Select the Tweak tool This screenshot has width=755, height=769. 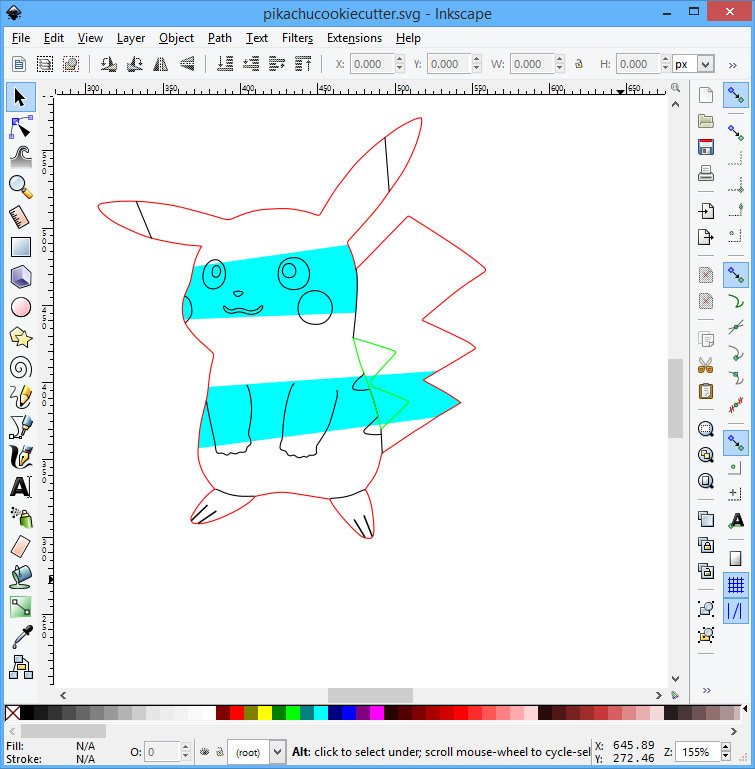click(21, 157)
